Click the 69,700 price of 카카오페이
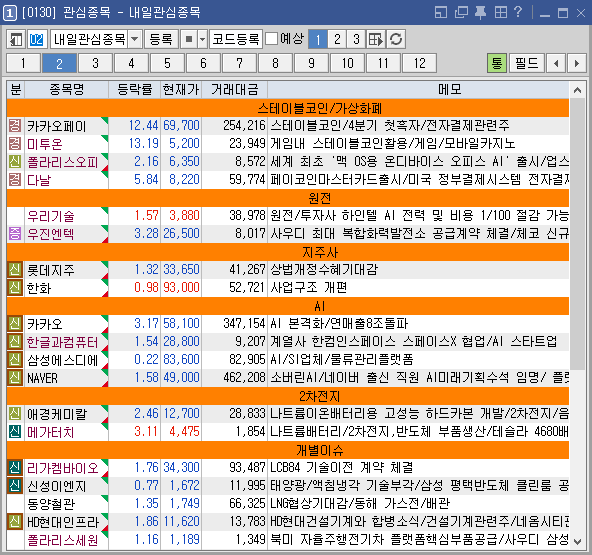The image size is (592, 555). tap(181, 125)
